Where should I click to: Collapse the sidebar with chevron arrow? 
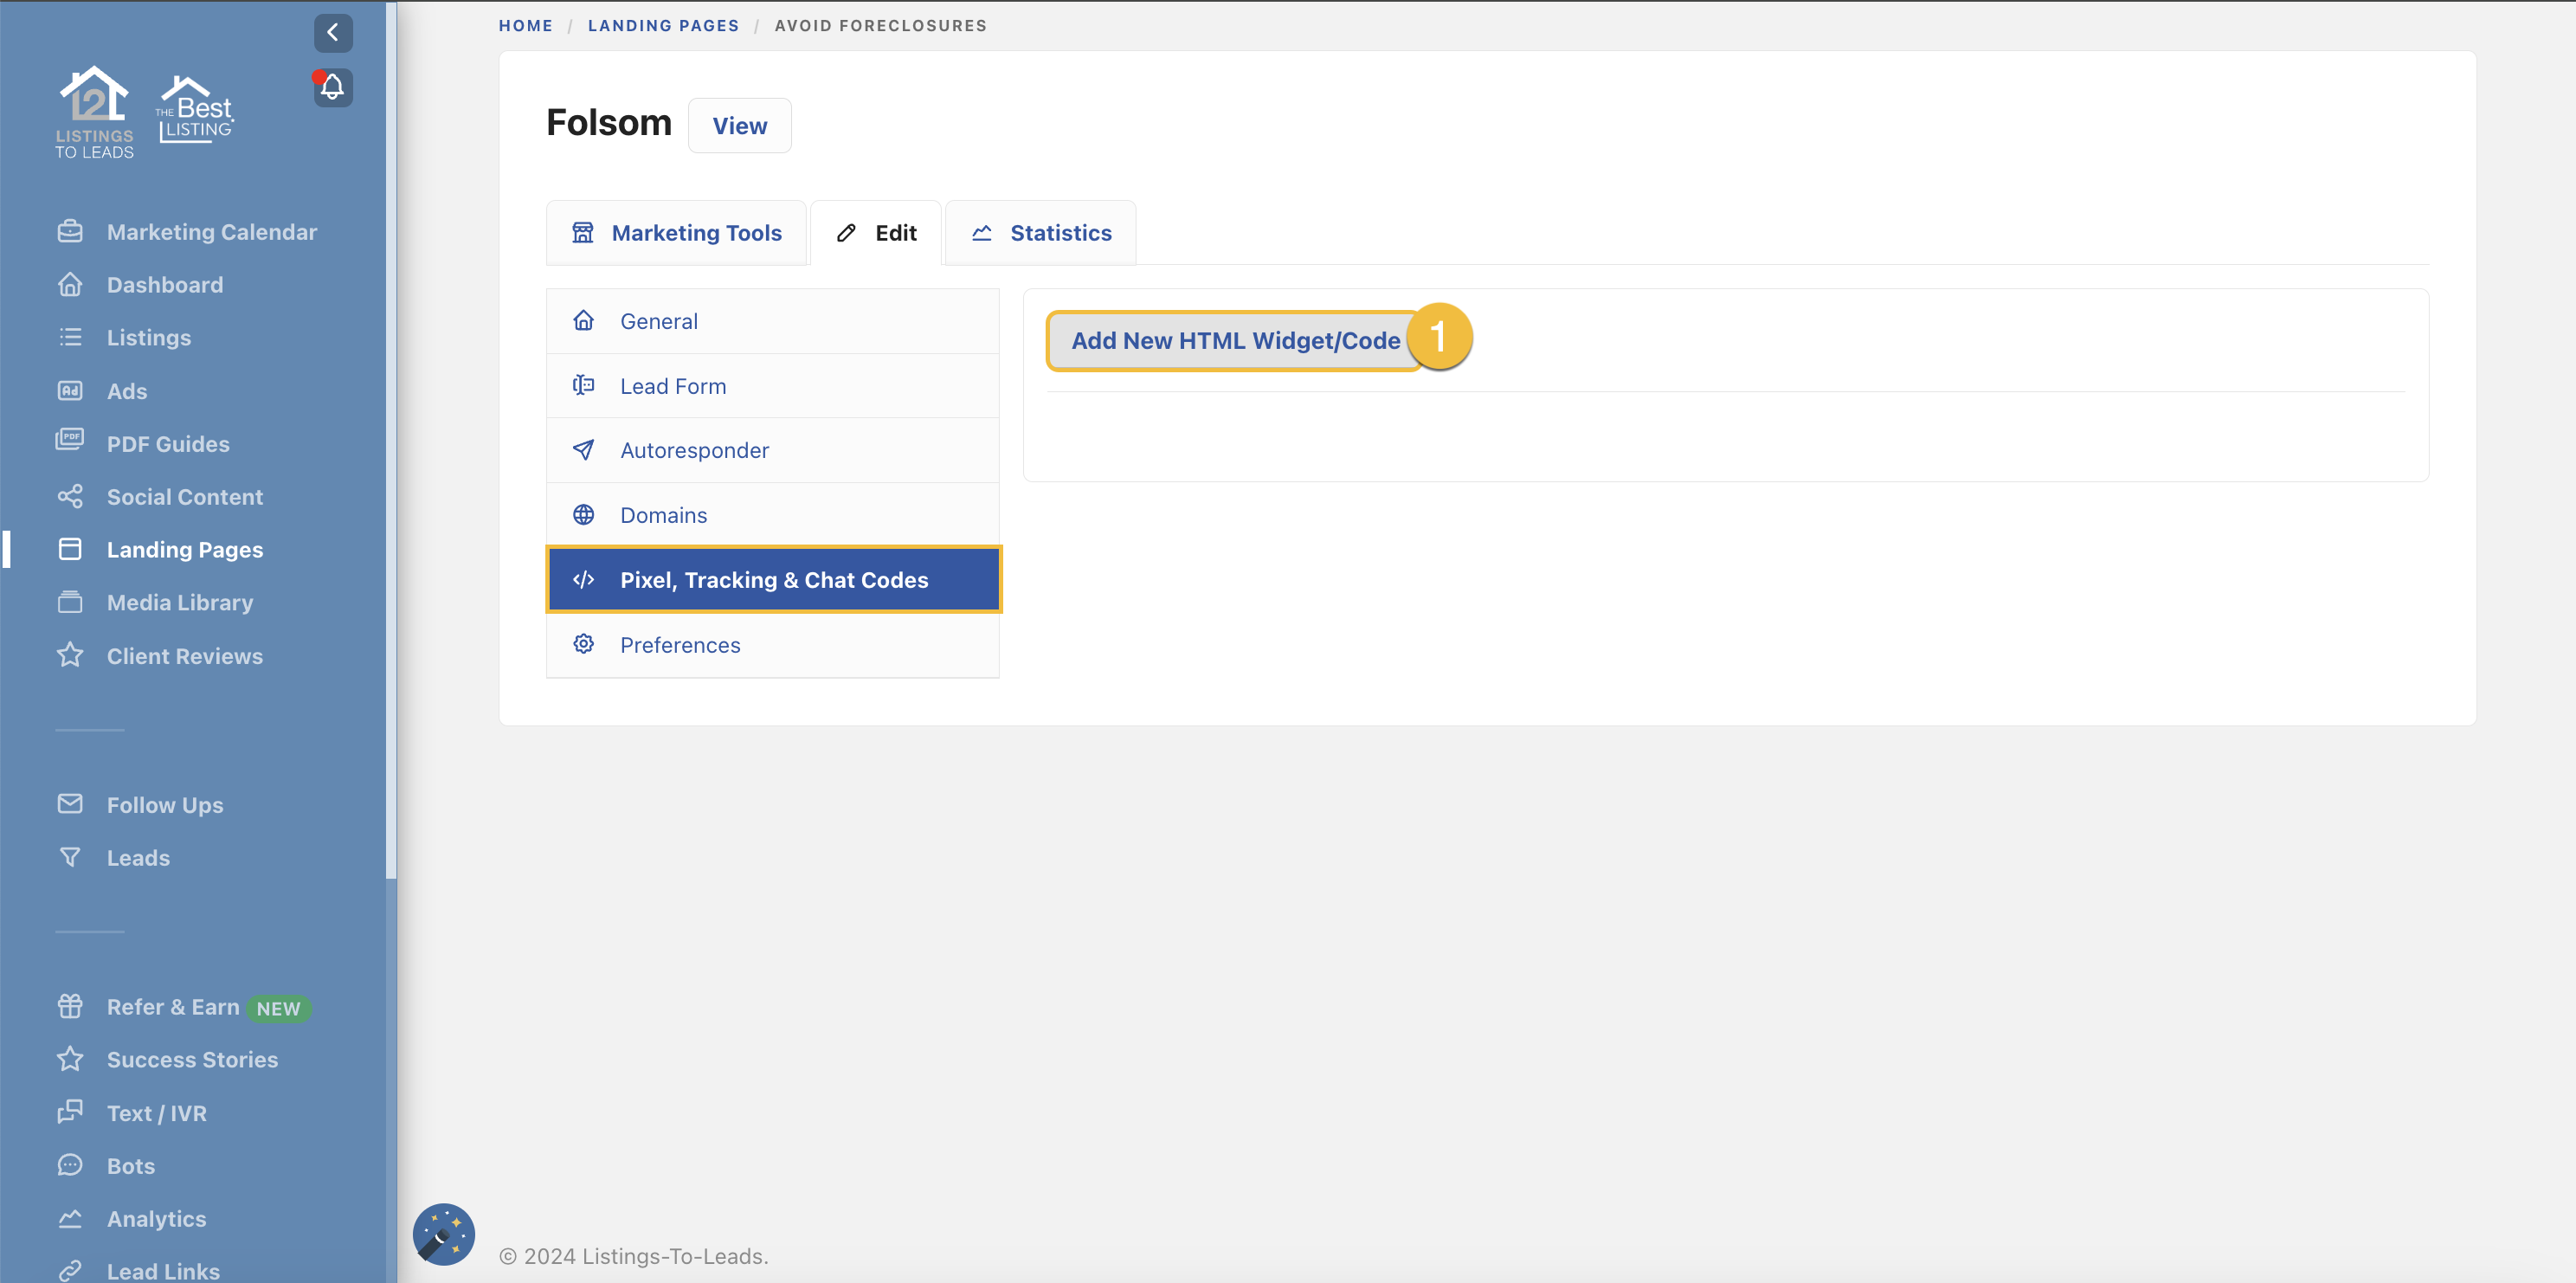333,32
